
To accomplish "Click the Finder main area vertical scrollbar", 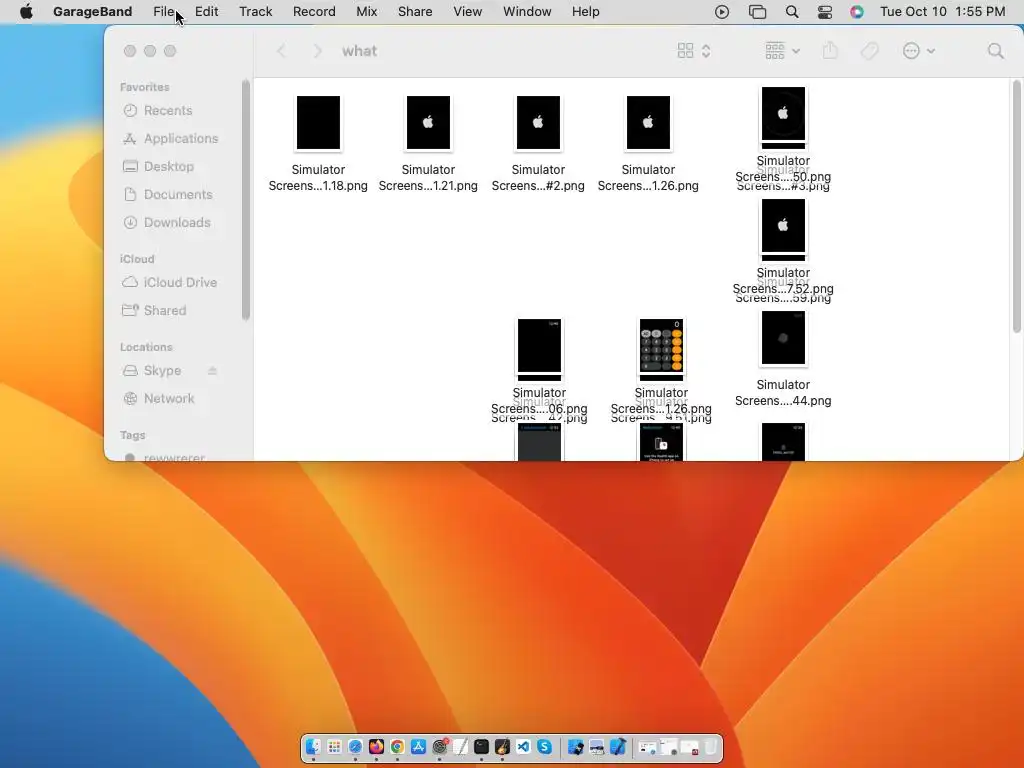I will 1016,206.
